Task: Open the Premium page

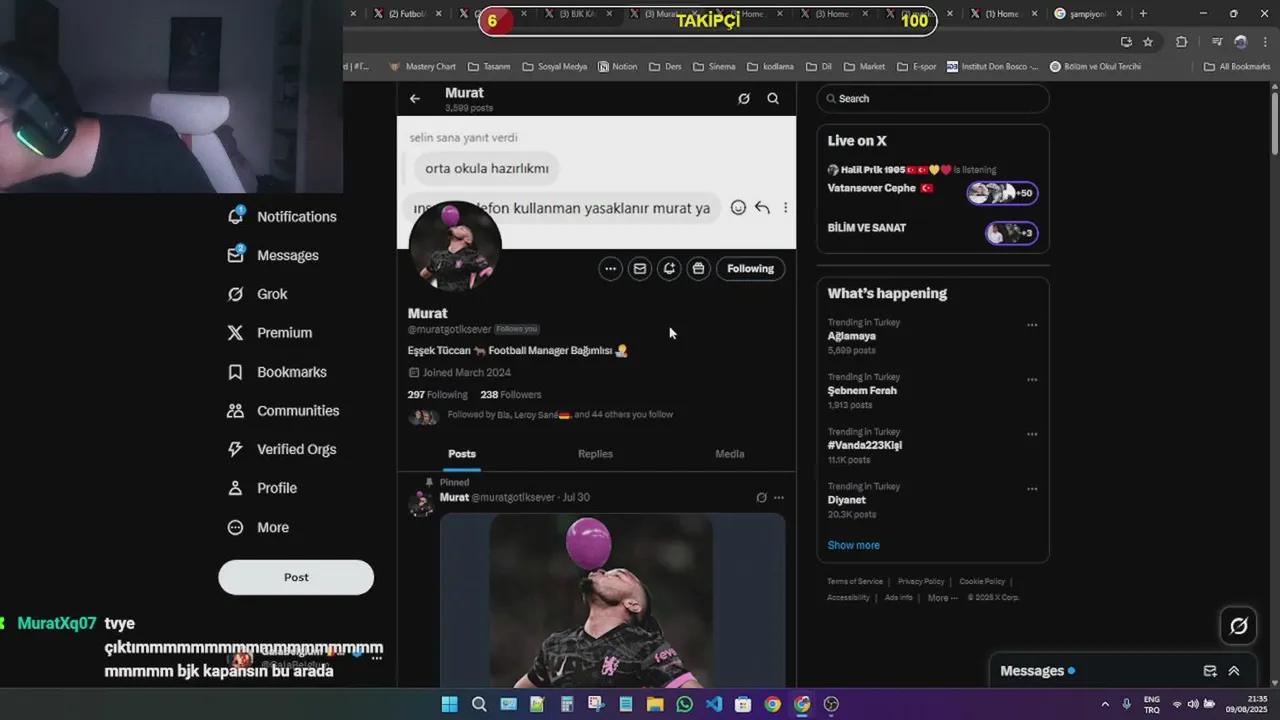Action: point(270,333)
